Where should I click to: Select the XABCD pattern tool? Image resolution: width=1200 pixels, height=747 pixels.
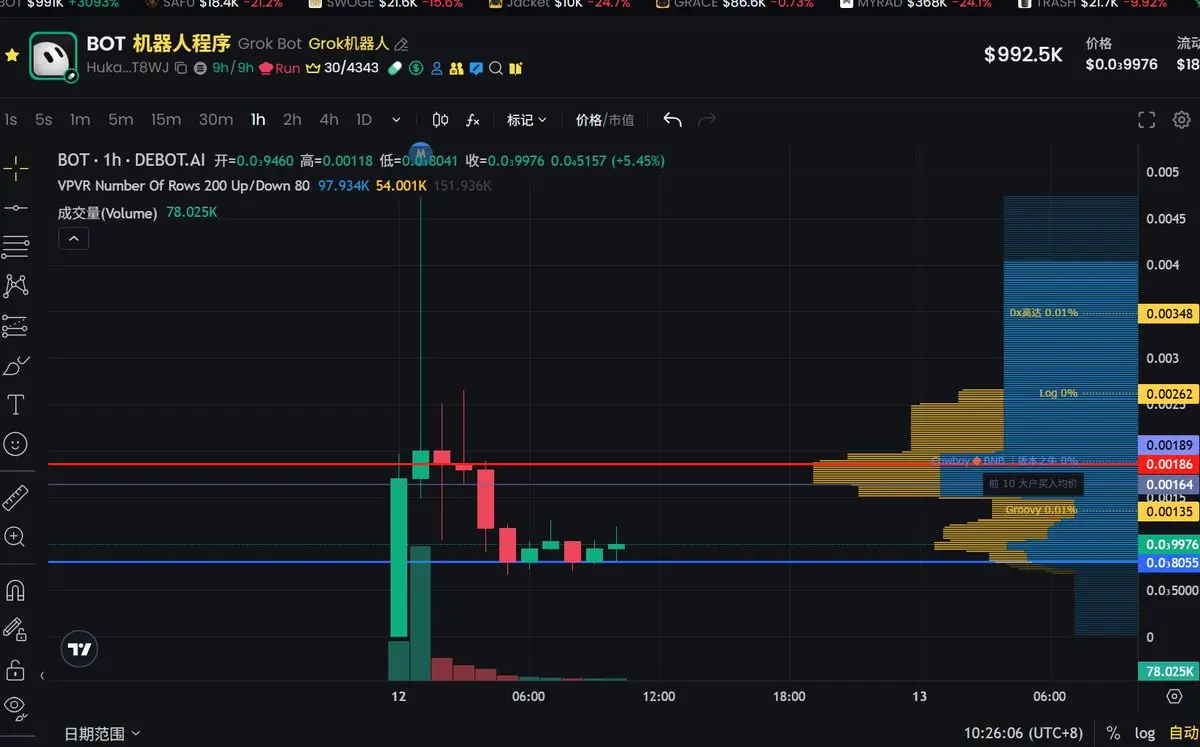(x=15, y=286)
